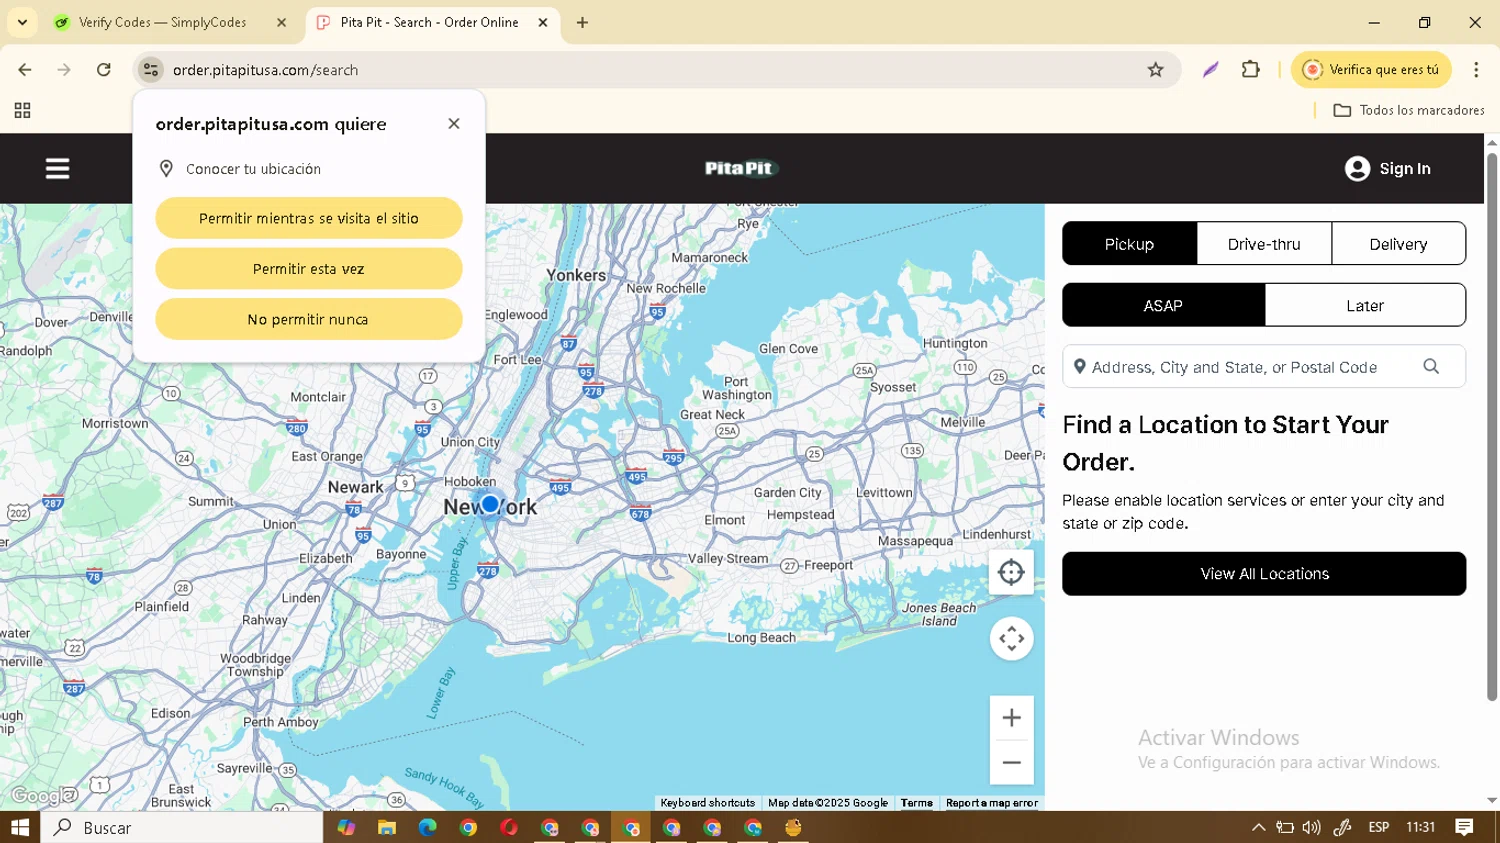The image size is (1500, 843).
Task: Click the blue current-location marker on map
Action: 490,504
